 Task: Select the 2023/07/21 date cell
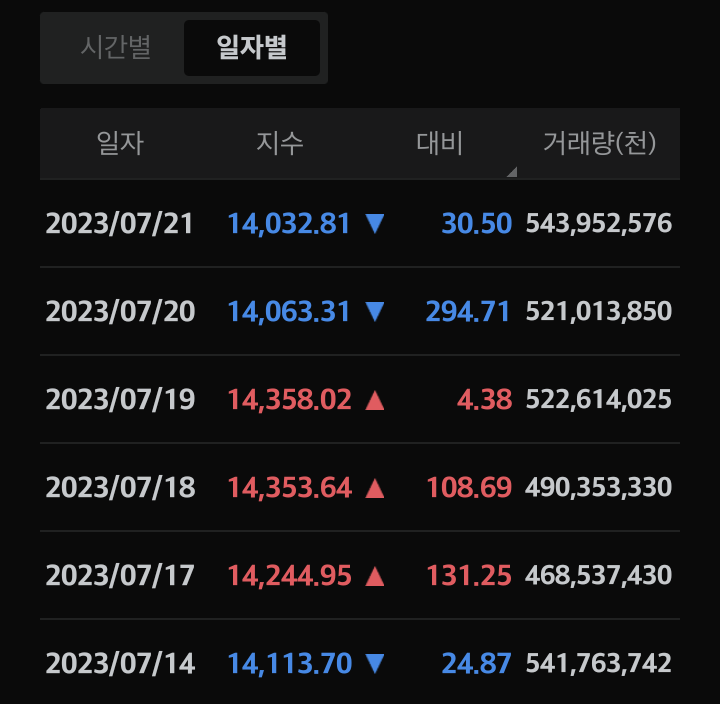[119, 224]
